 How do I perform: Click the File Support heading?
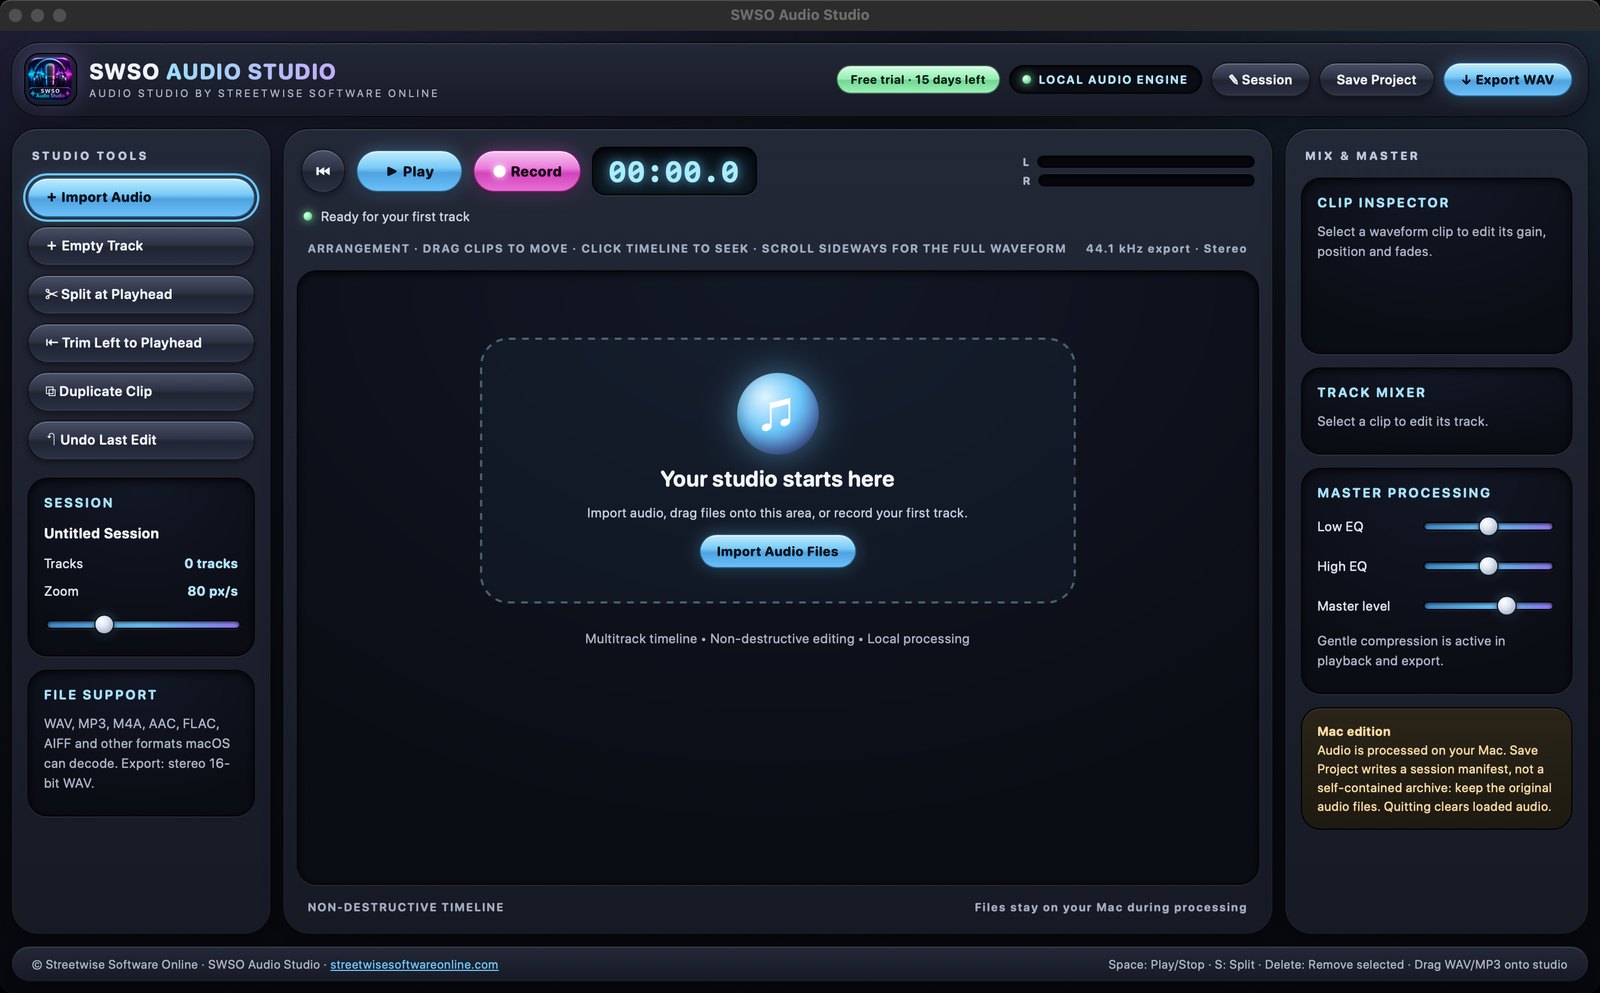tap(100, 695)
